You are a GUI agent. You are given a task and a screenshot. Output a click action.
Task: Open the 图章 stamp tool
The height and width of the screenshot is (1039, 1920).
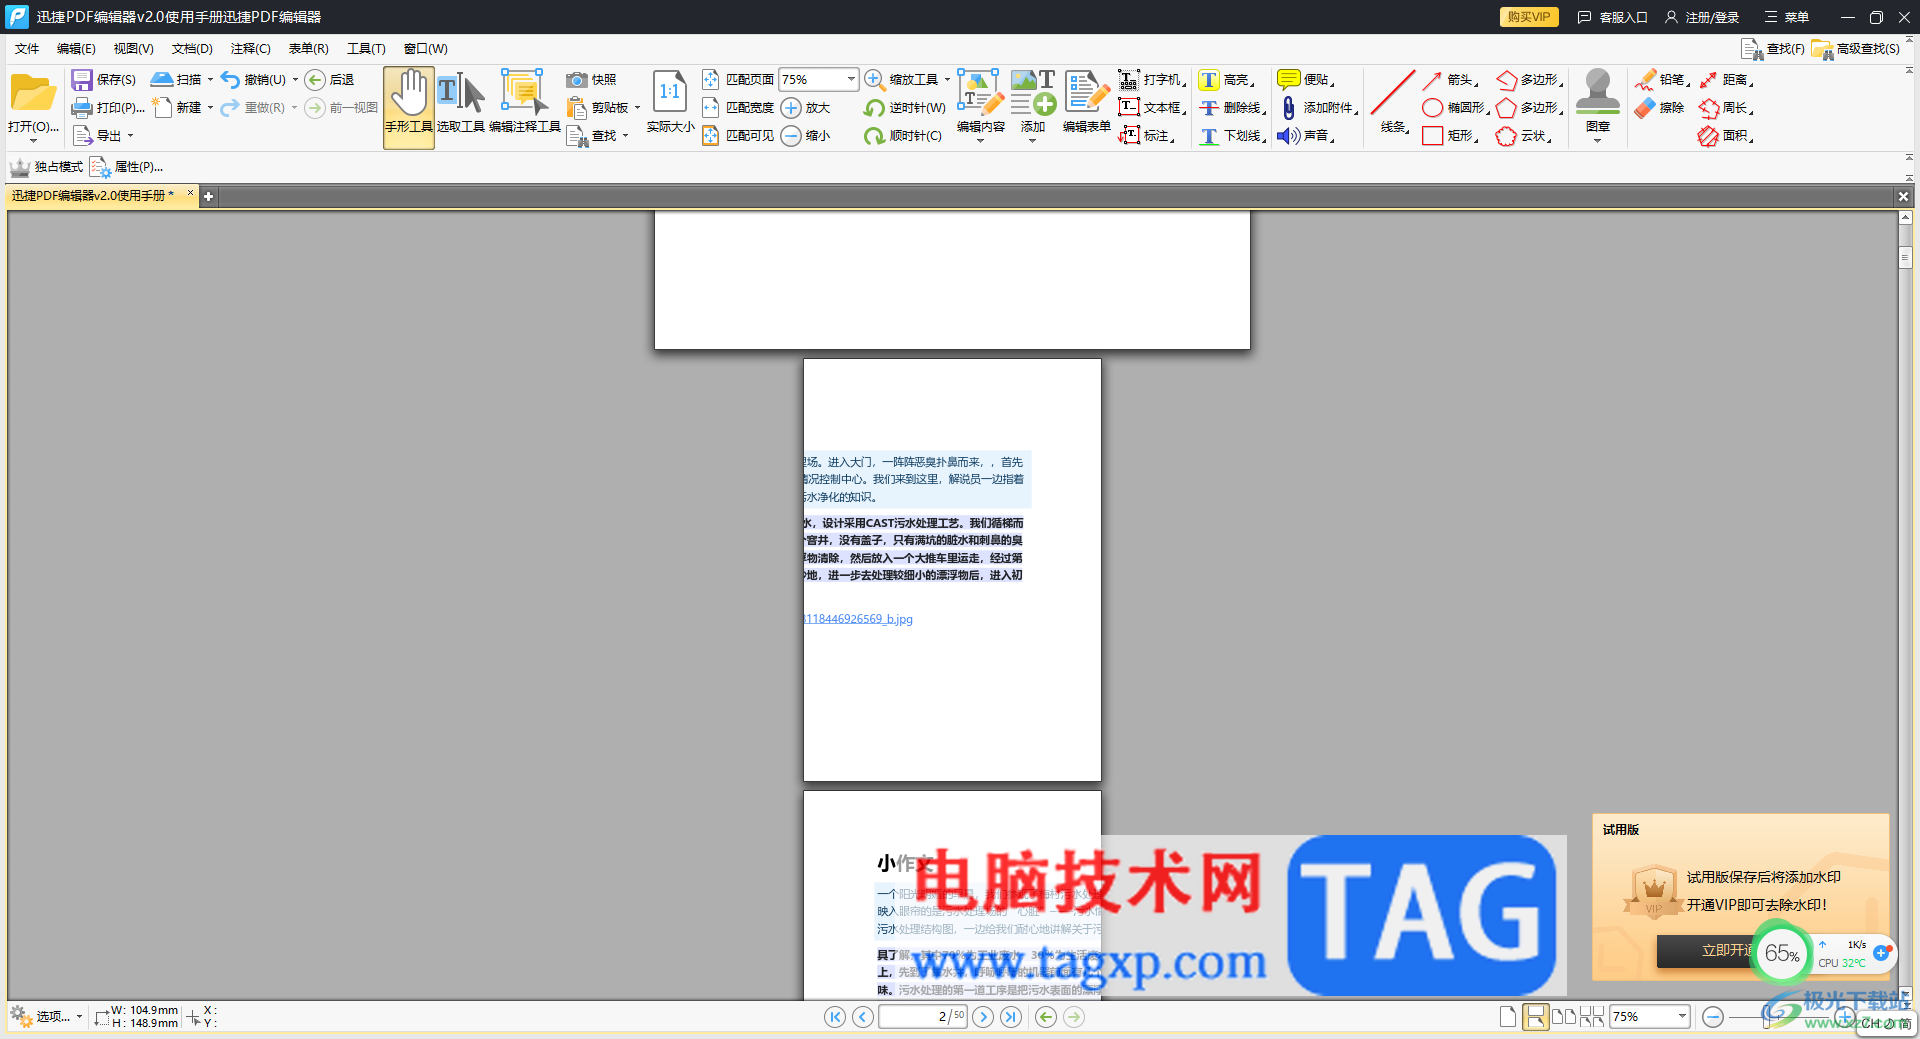[x=1598, y=103]
